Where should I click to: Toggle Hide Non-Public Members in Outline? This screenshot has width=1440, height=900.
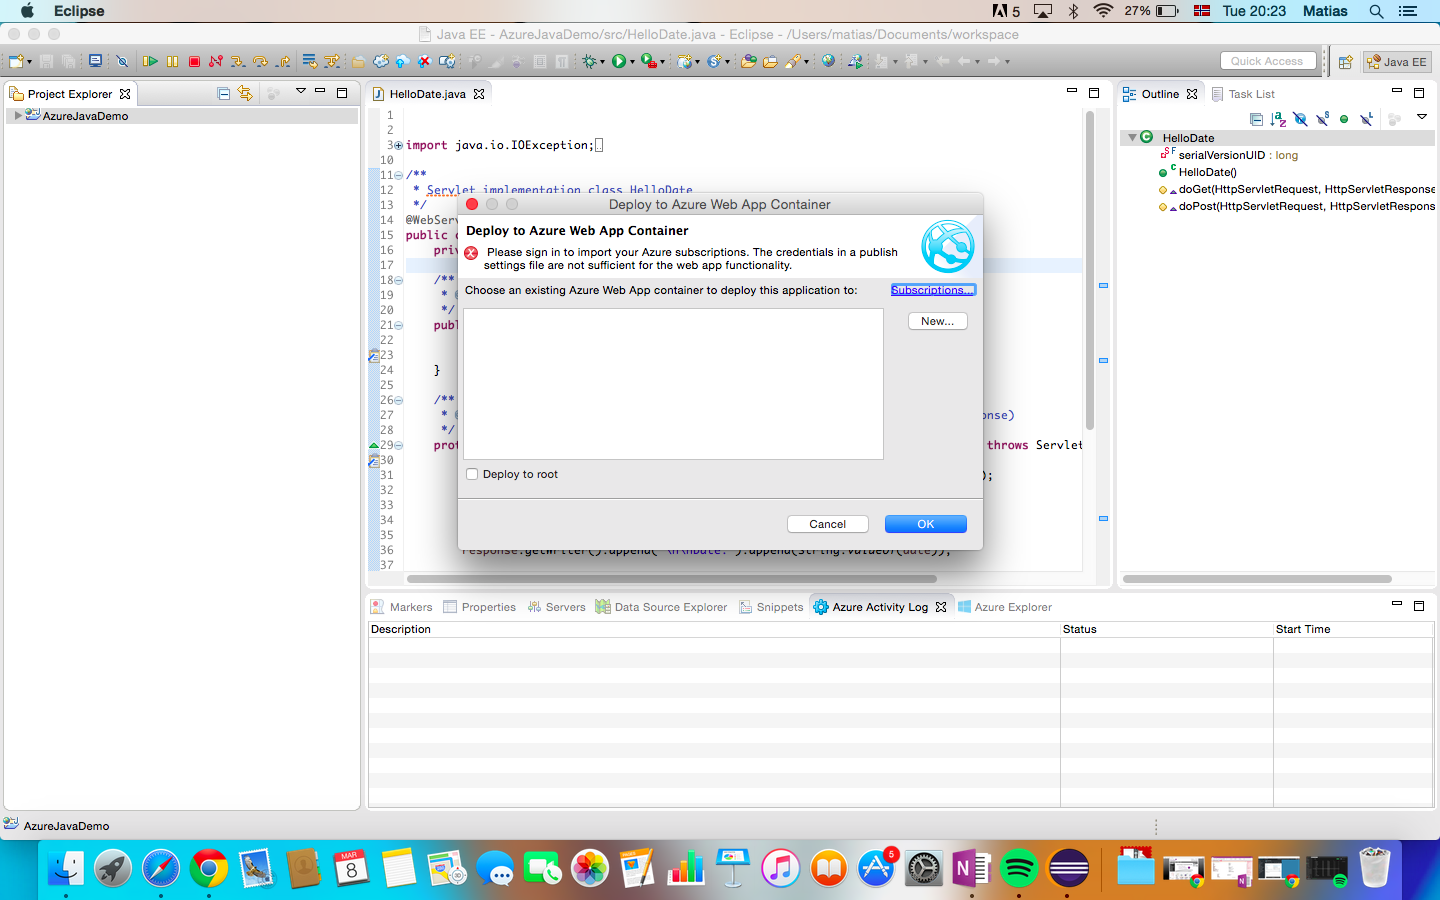coord(1344,119)
